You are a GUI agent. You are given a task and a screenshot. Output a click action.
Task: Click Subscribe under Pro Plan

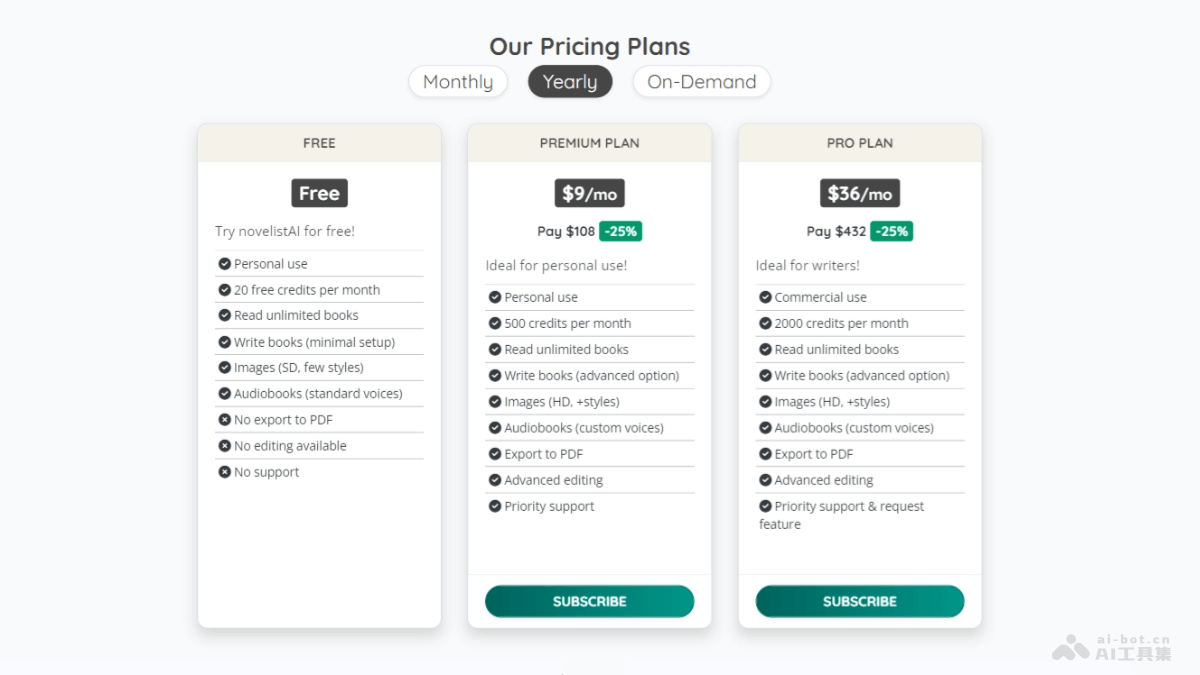859,601
